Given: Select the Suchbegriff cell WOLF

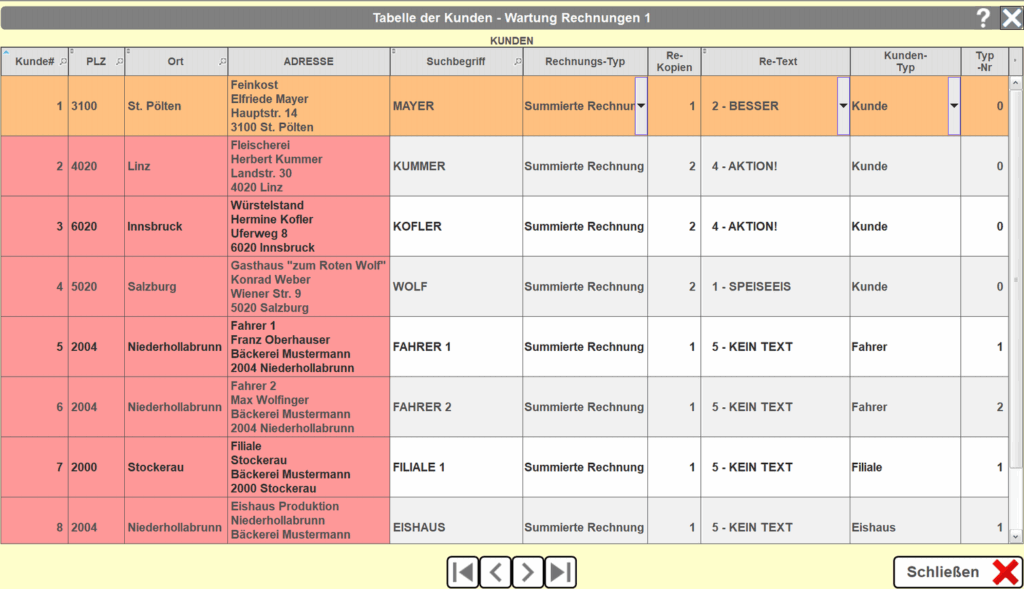Looking at the screenshot, I should (x=456, y=286).
